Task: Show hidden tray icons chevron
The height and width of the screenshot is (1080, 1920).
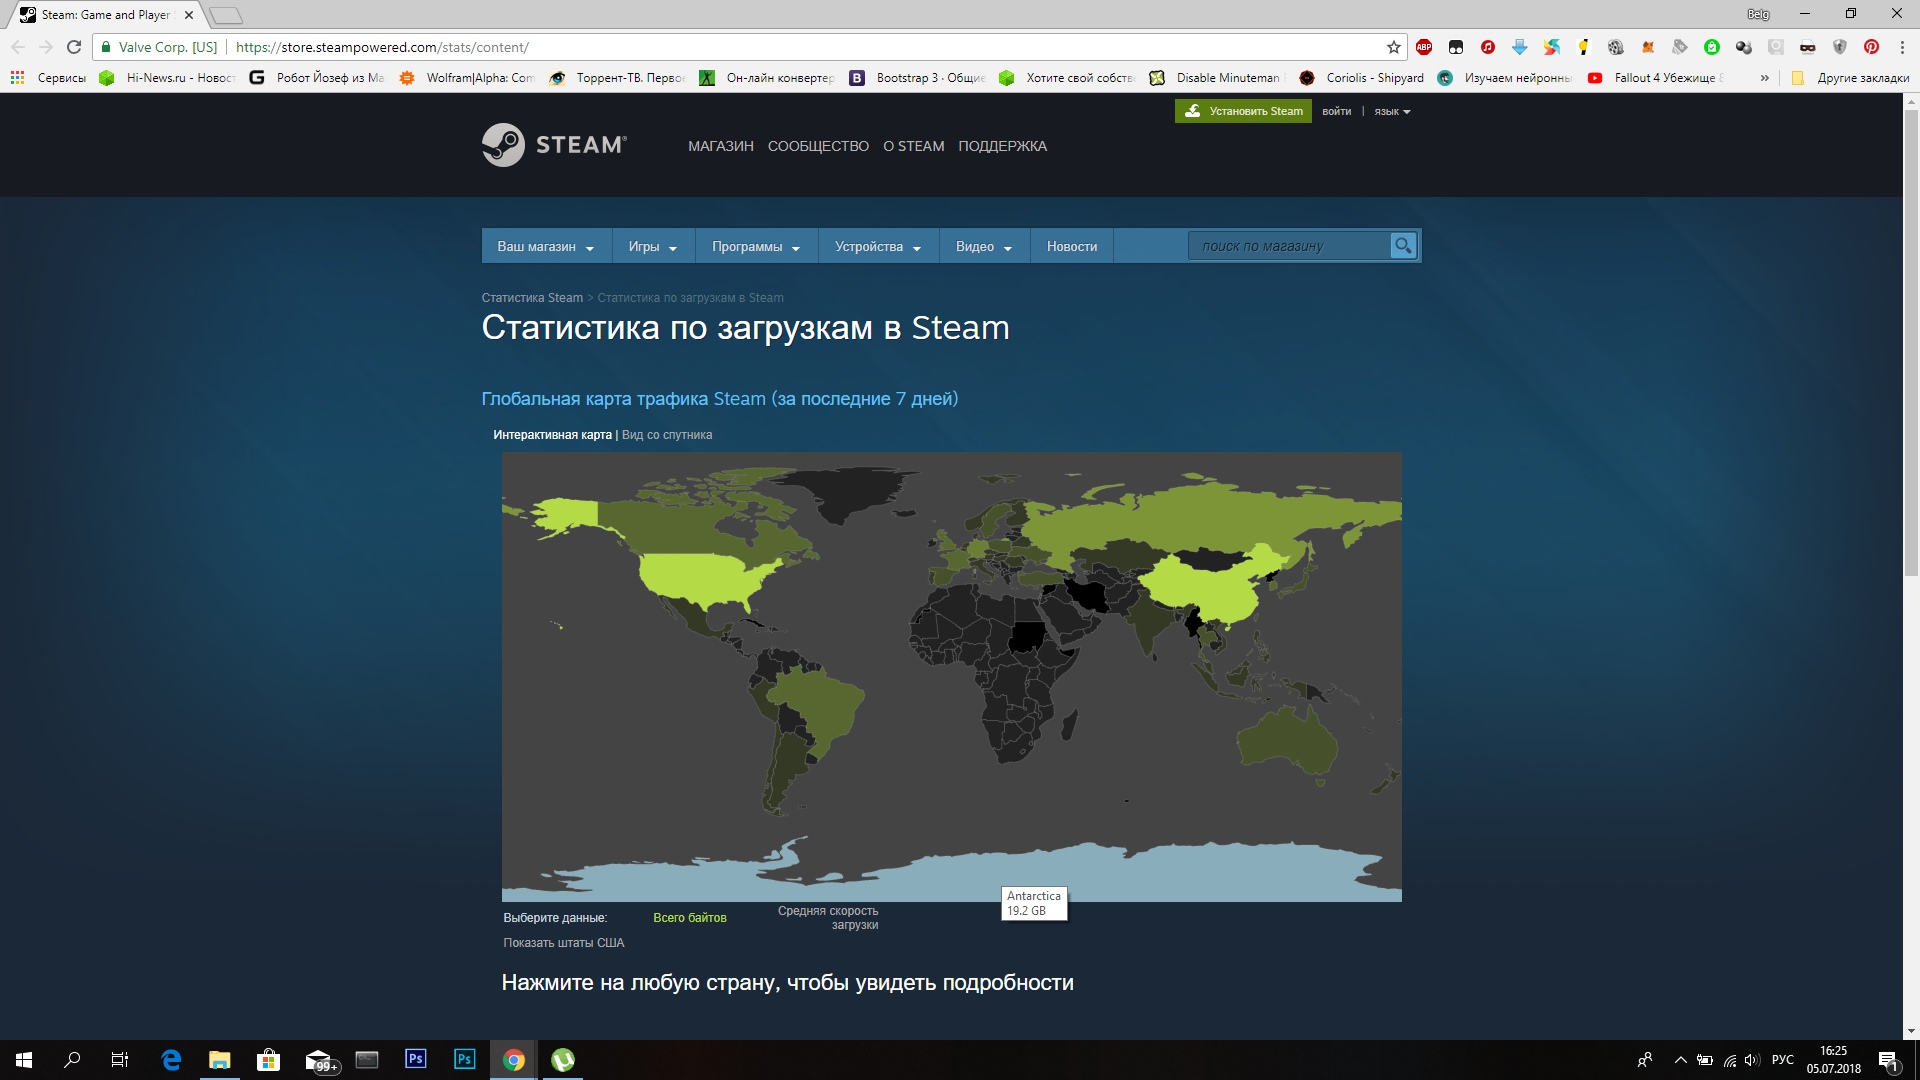Action: pos(1681,1060)
